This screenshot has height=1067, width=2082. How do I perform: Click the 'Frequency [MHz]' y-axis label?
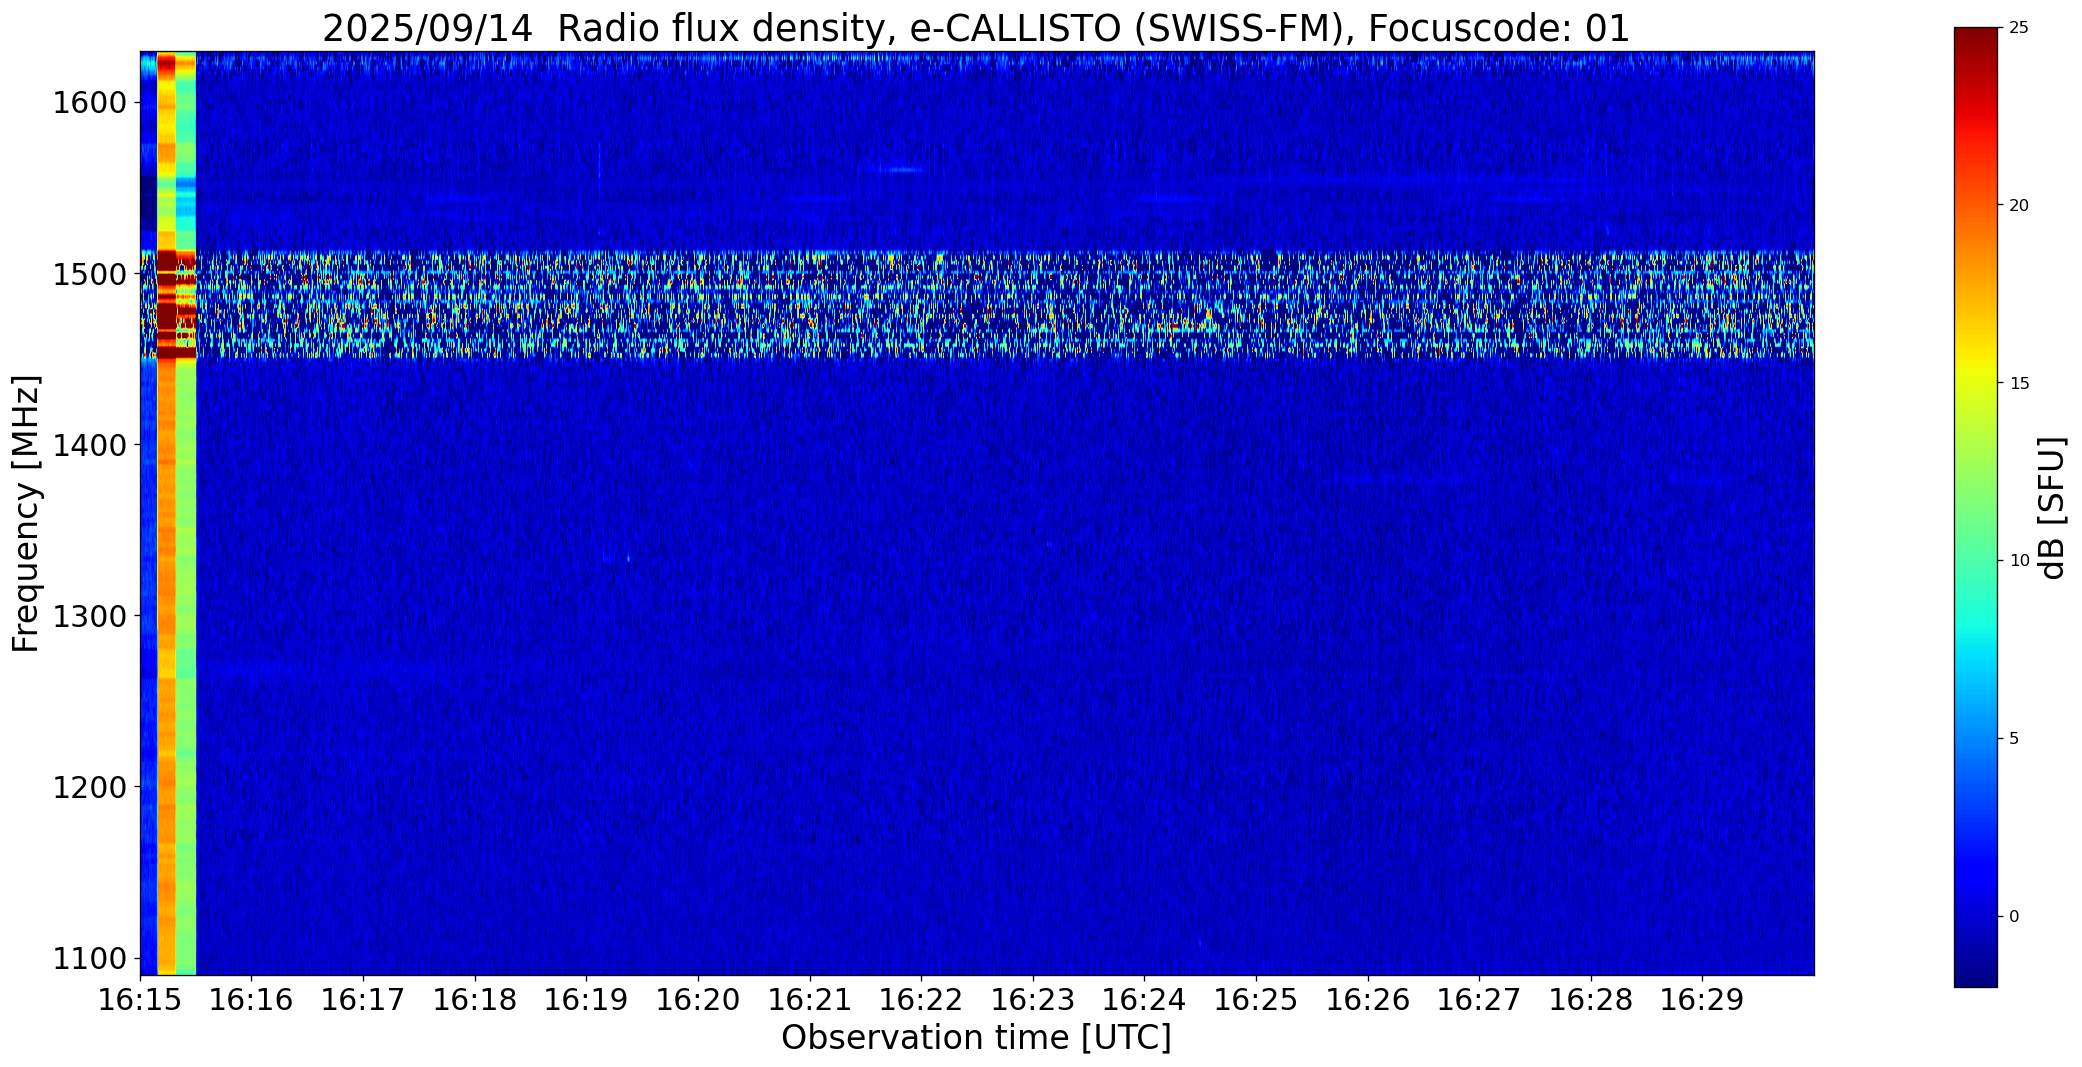point(27,514)
